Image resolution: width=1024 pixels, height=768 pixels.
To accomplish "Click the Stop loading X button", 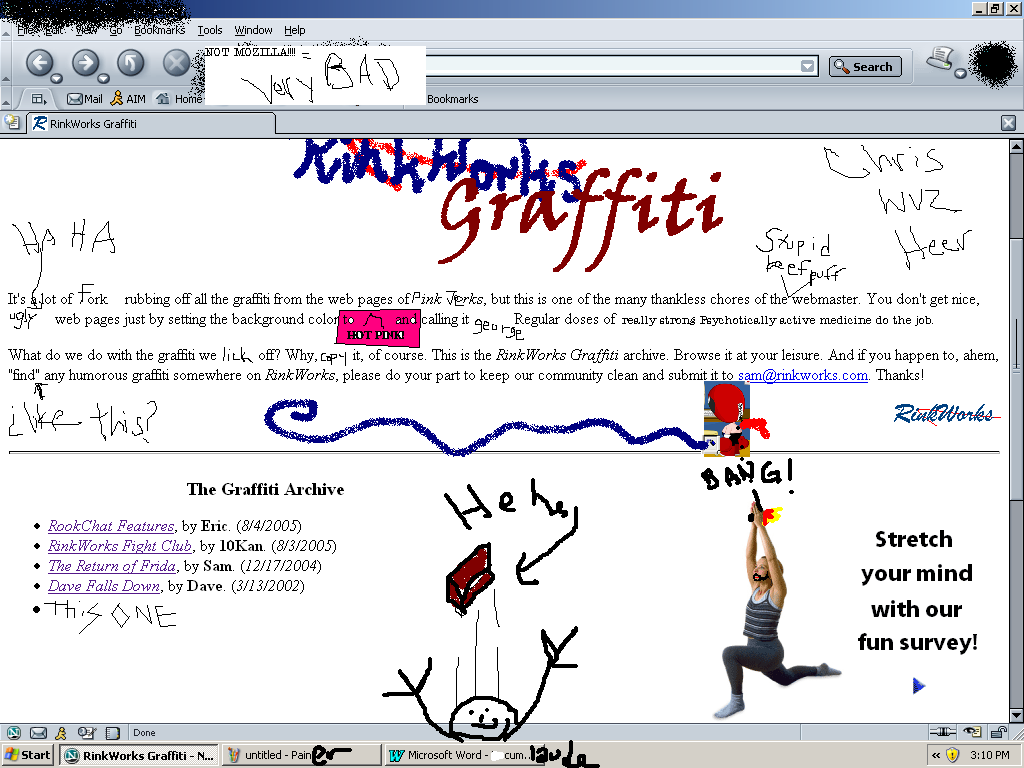I will (176, 63).
